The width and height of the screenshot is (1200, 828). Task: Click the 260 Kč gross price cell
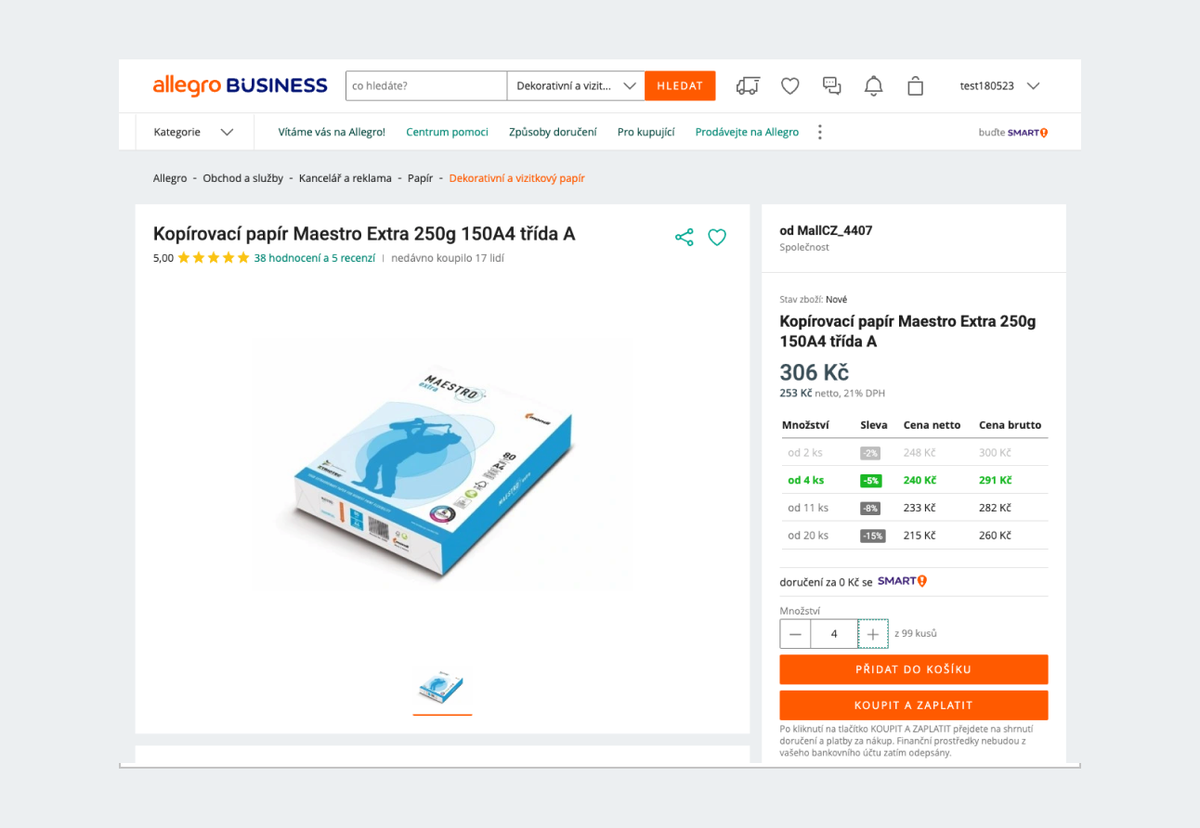(995, 535)
